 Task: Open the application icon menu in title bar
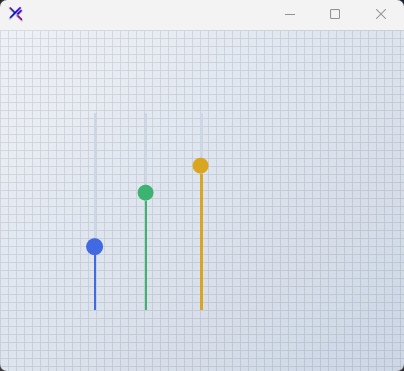point(16,14)
